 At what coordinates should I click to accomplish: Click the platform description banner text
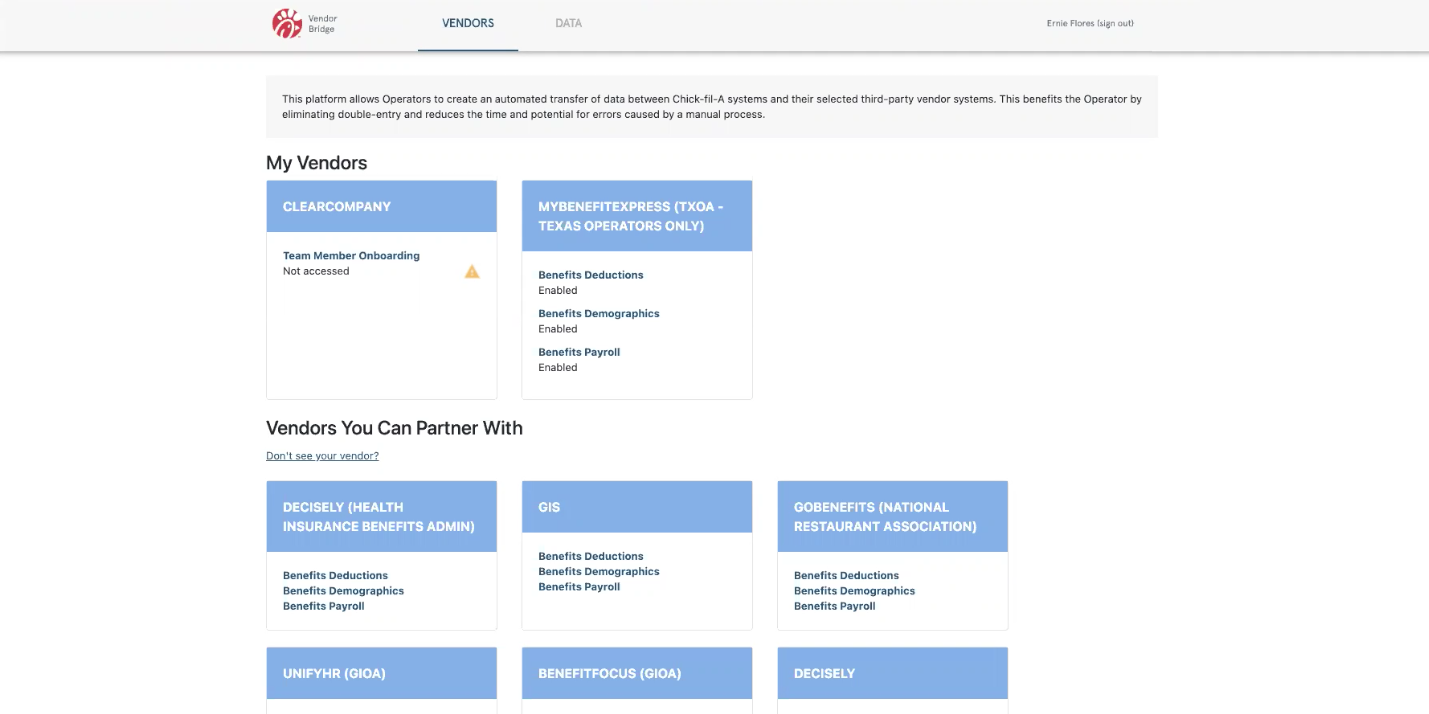coord(712,107)
